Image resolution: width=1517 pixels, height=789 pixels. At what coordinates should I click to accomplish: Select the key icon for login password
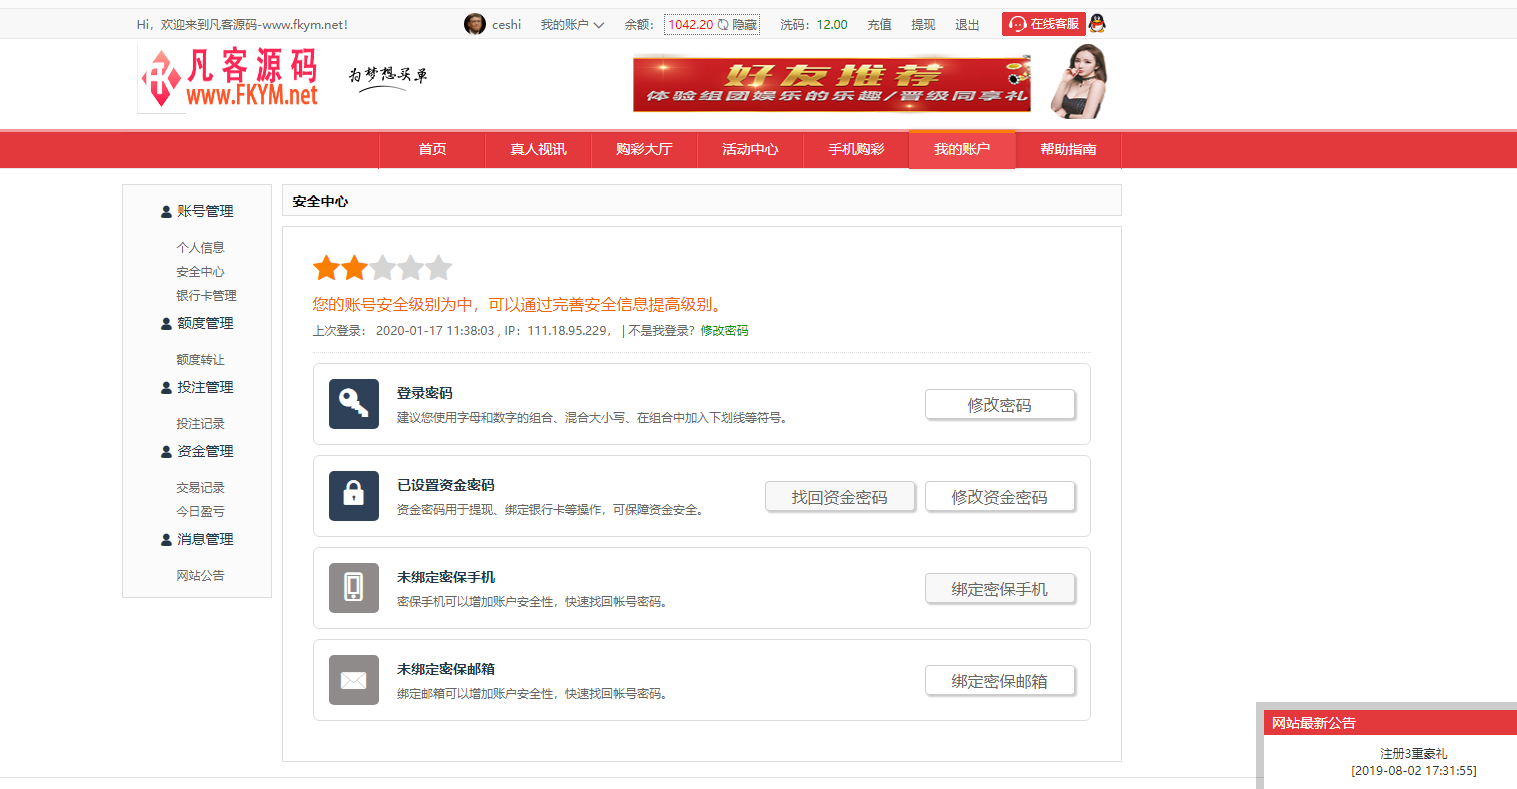[353, 404]
